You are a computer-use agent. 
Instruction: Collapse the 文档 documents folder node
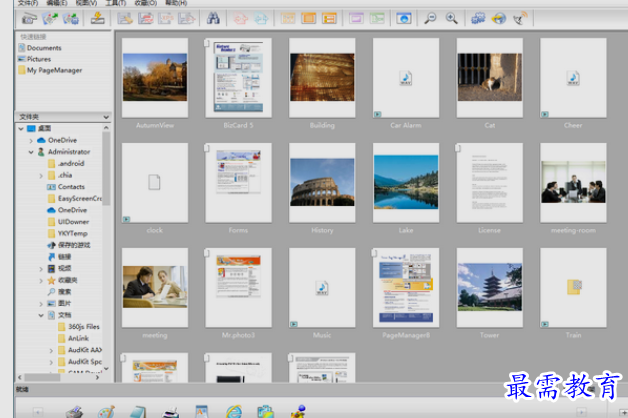click(41, 315)
